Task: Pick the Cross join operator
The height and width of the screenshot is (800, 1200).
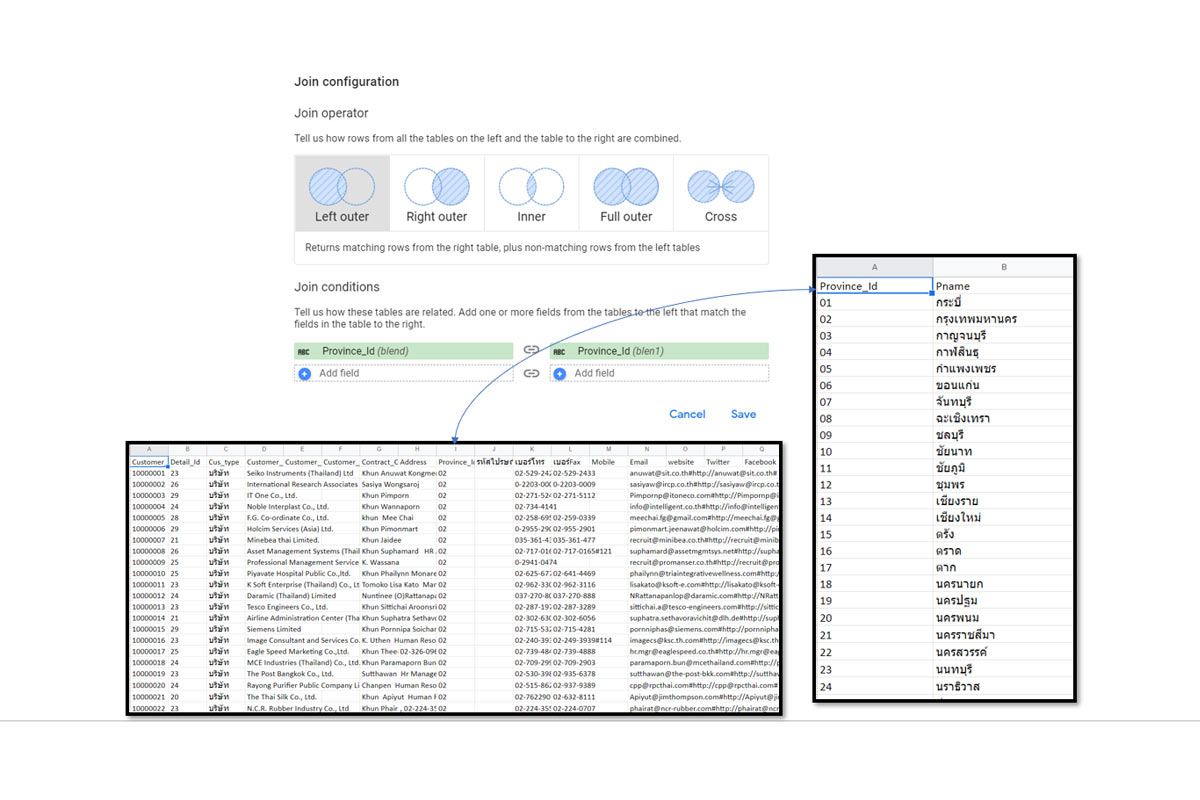Action: tap(721, 194)
